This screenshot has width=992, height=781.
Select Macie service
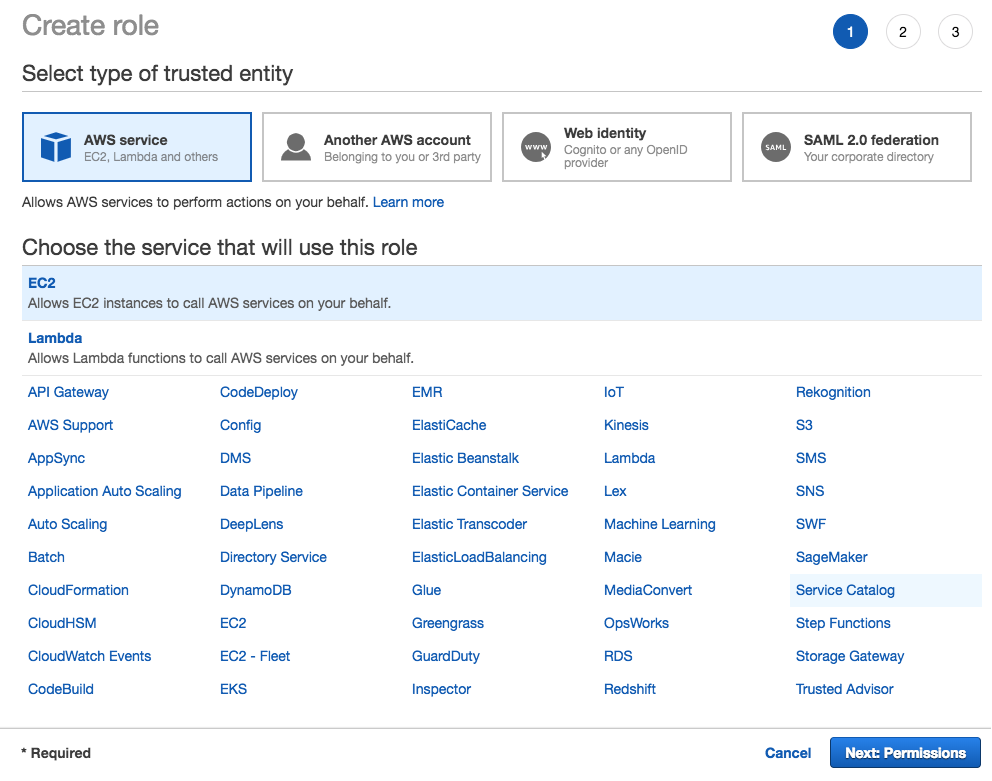[623, 557]
